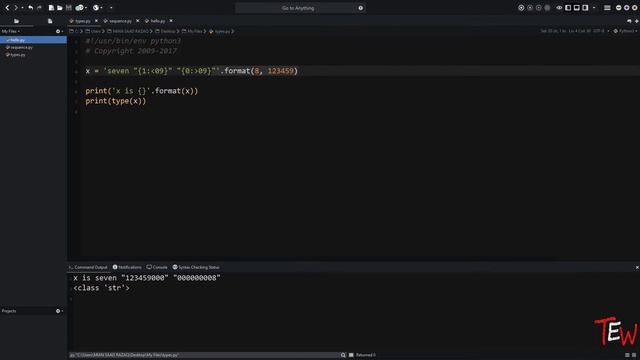Open the cloud publishing toolbar icon

[x=80, y=8]
